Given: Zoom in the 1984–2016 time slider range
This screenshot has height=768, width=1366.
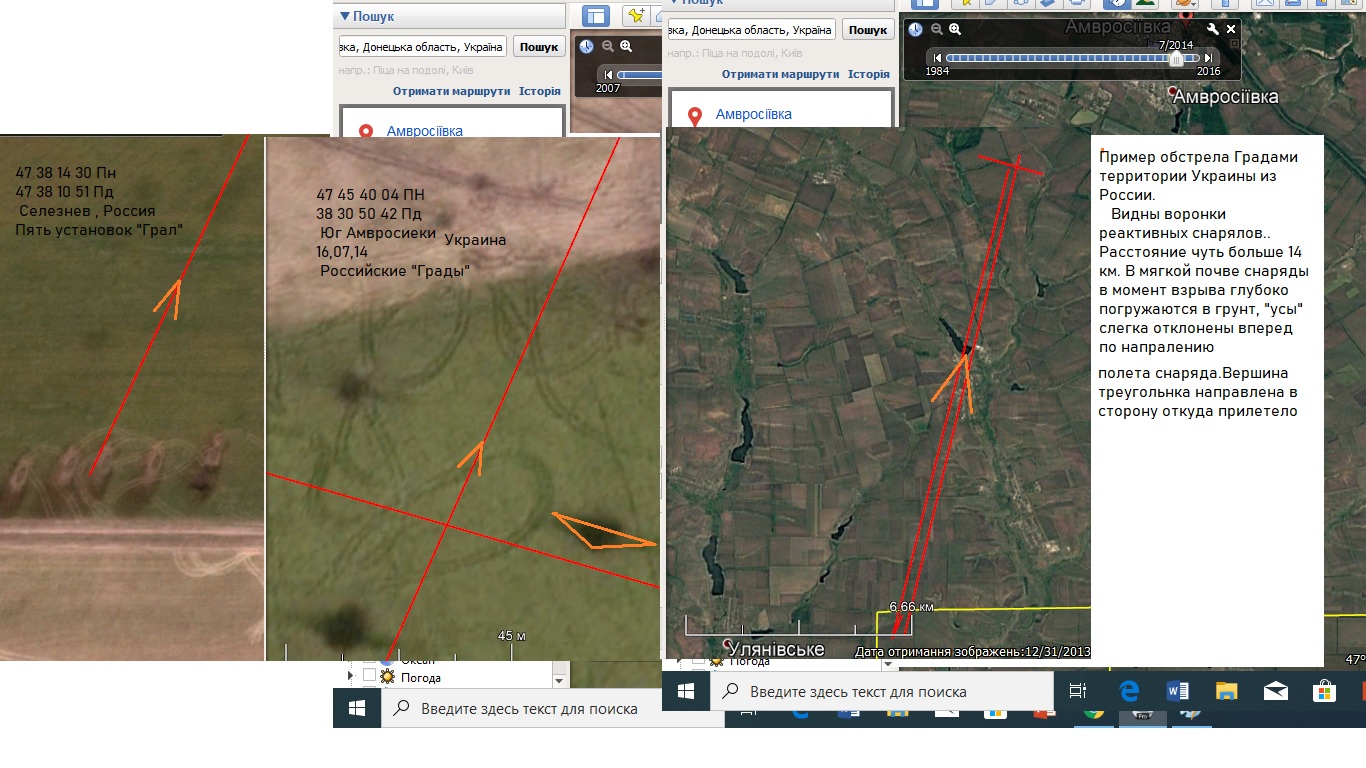Looking at the screenshot, I should tap(956, 30).
